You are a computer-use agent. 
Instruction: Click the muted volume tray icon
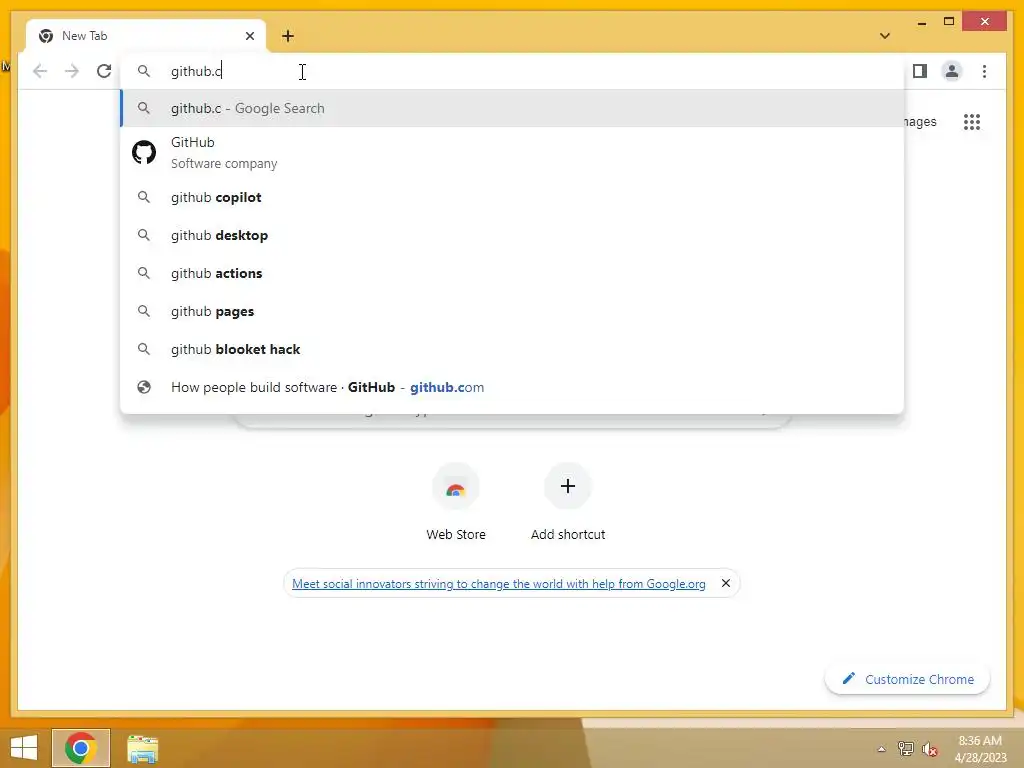tap(929, 749)
